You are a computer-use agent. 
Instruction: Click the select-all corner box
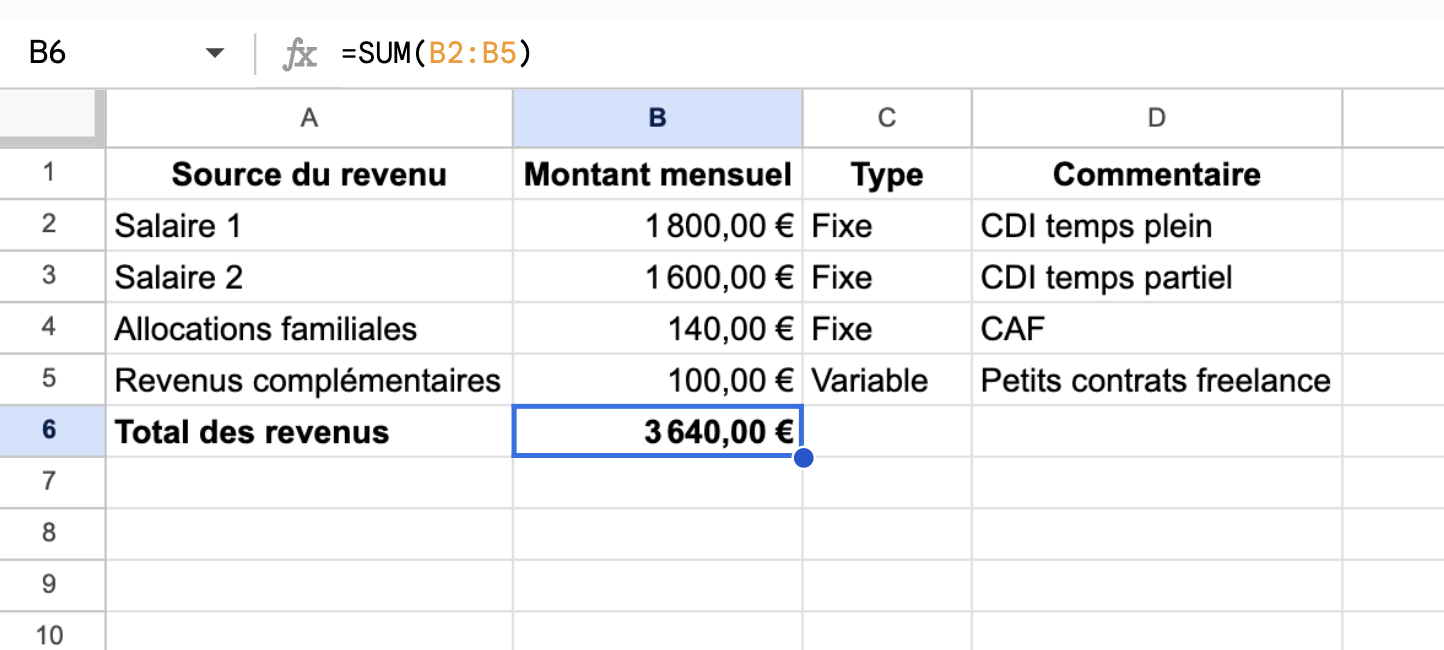click(x=52, y=118)
